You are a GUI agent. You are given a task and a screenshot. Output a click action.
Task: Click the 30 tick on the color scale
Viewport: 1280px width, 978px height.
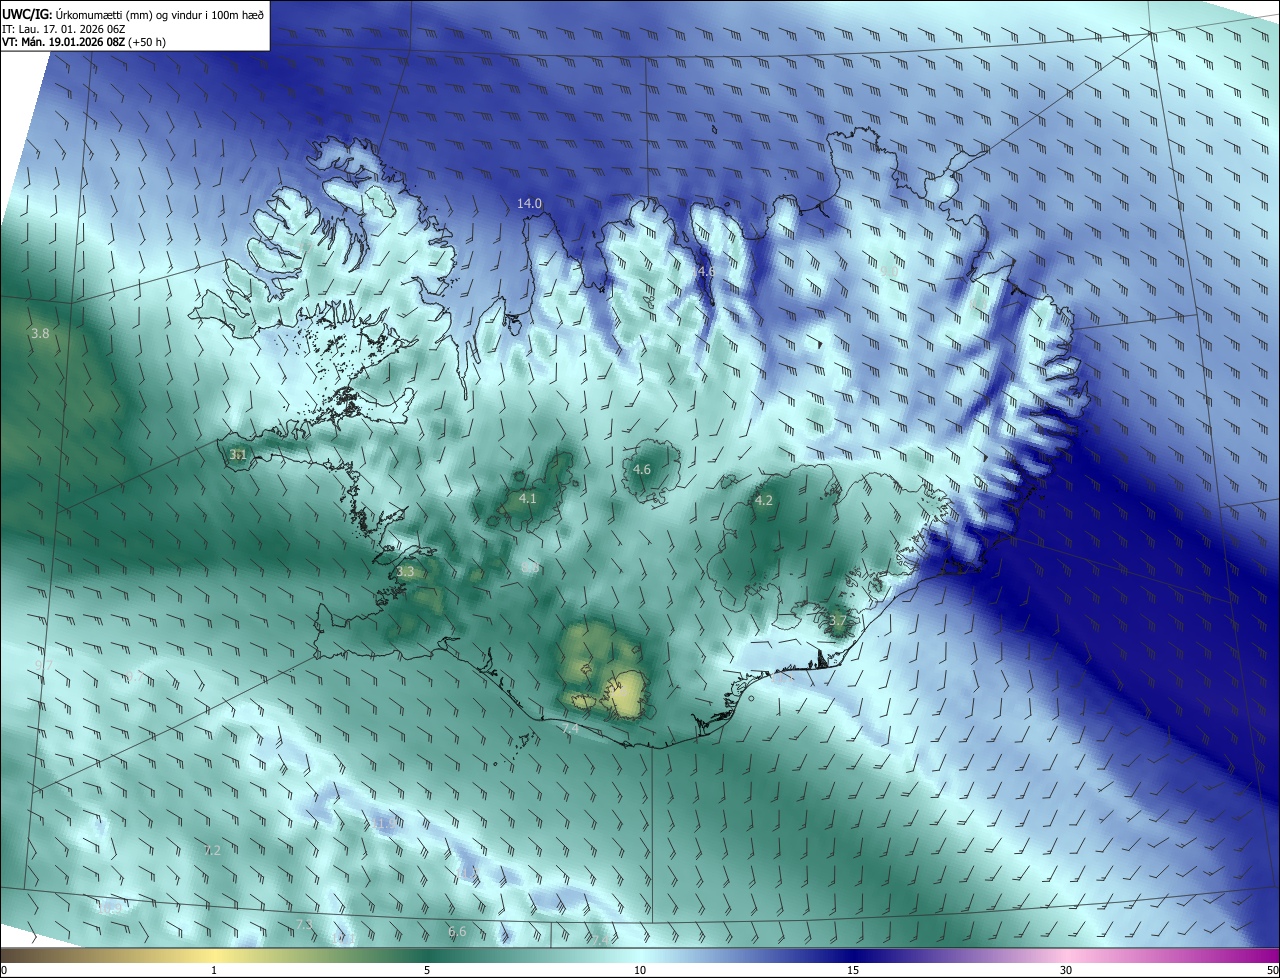(x=1066, y=970)
